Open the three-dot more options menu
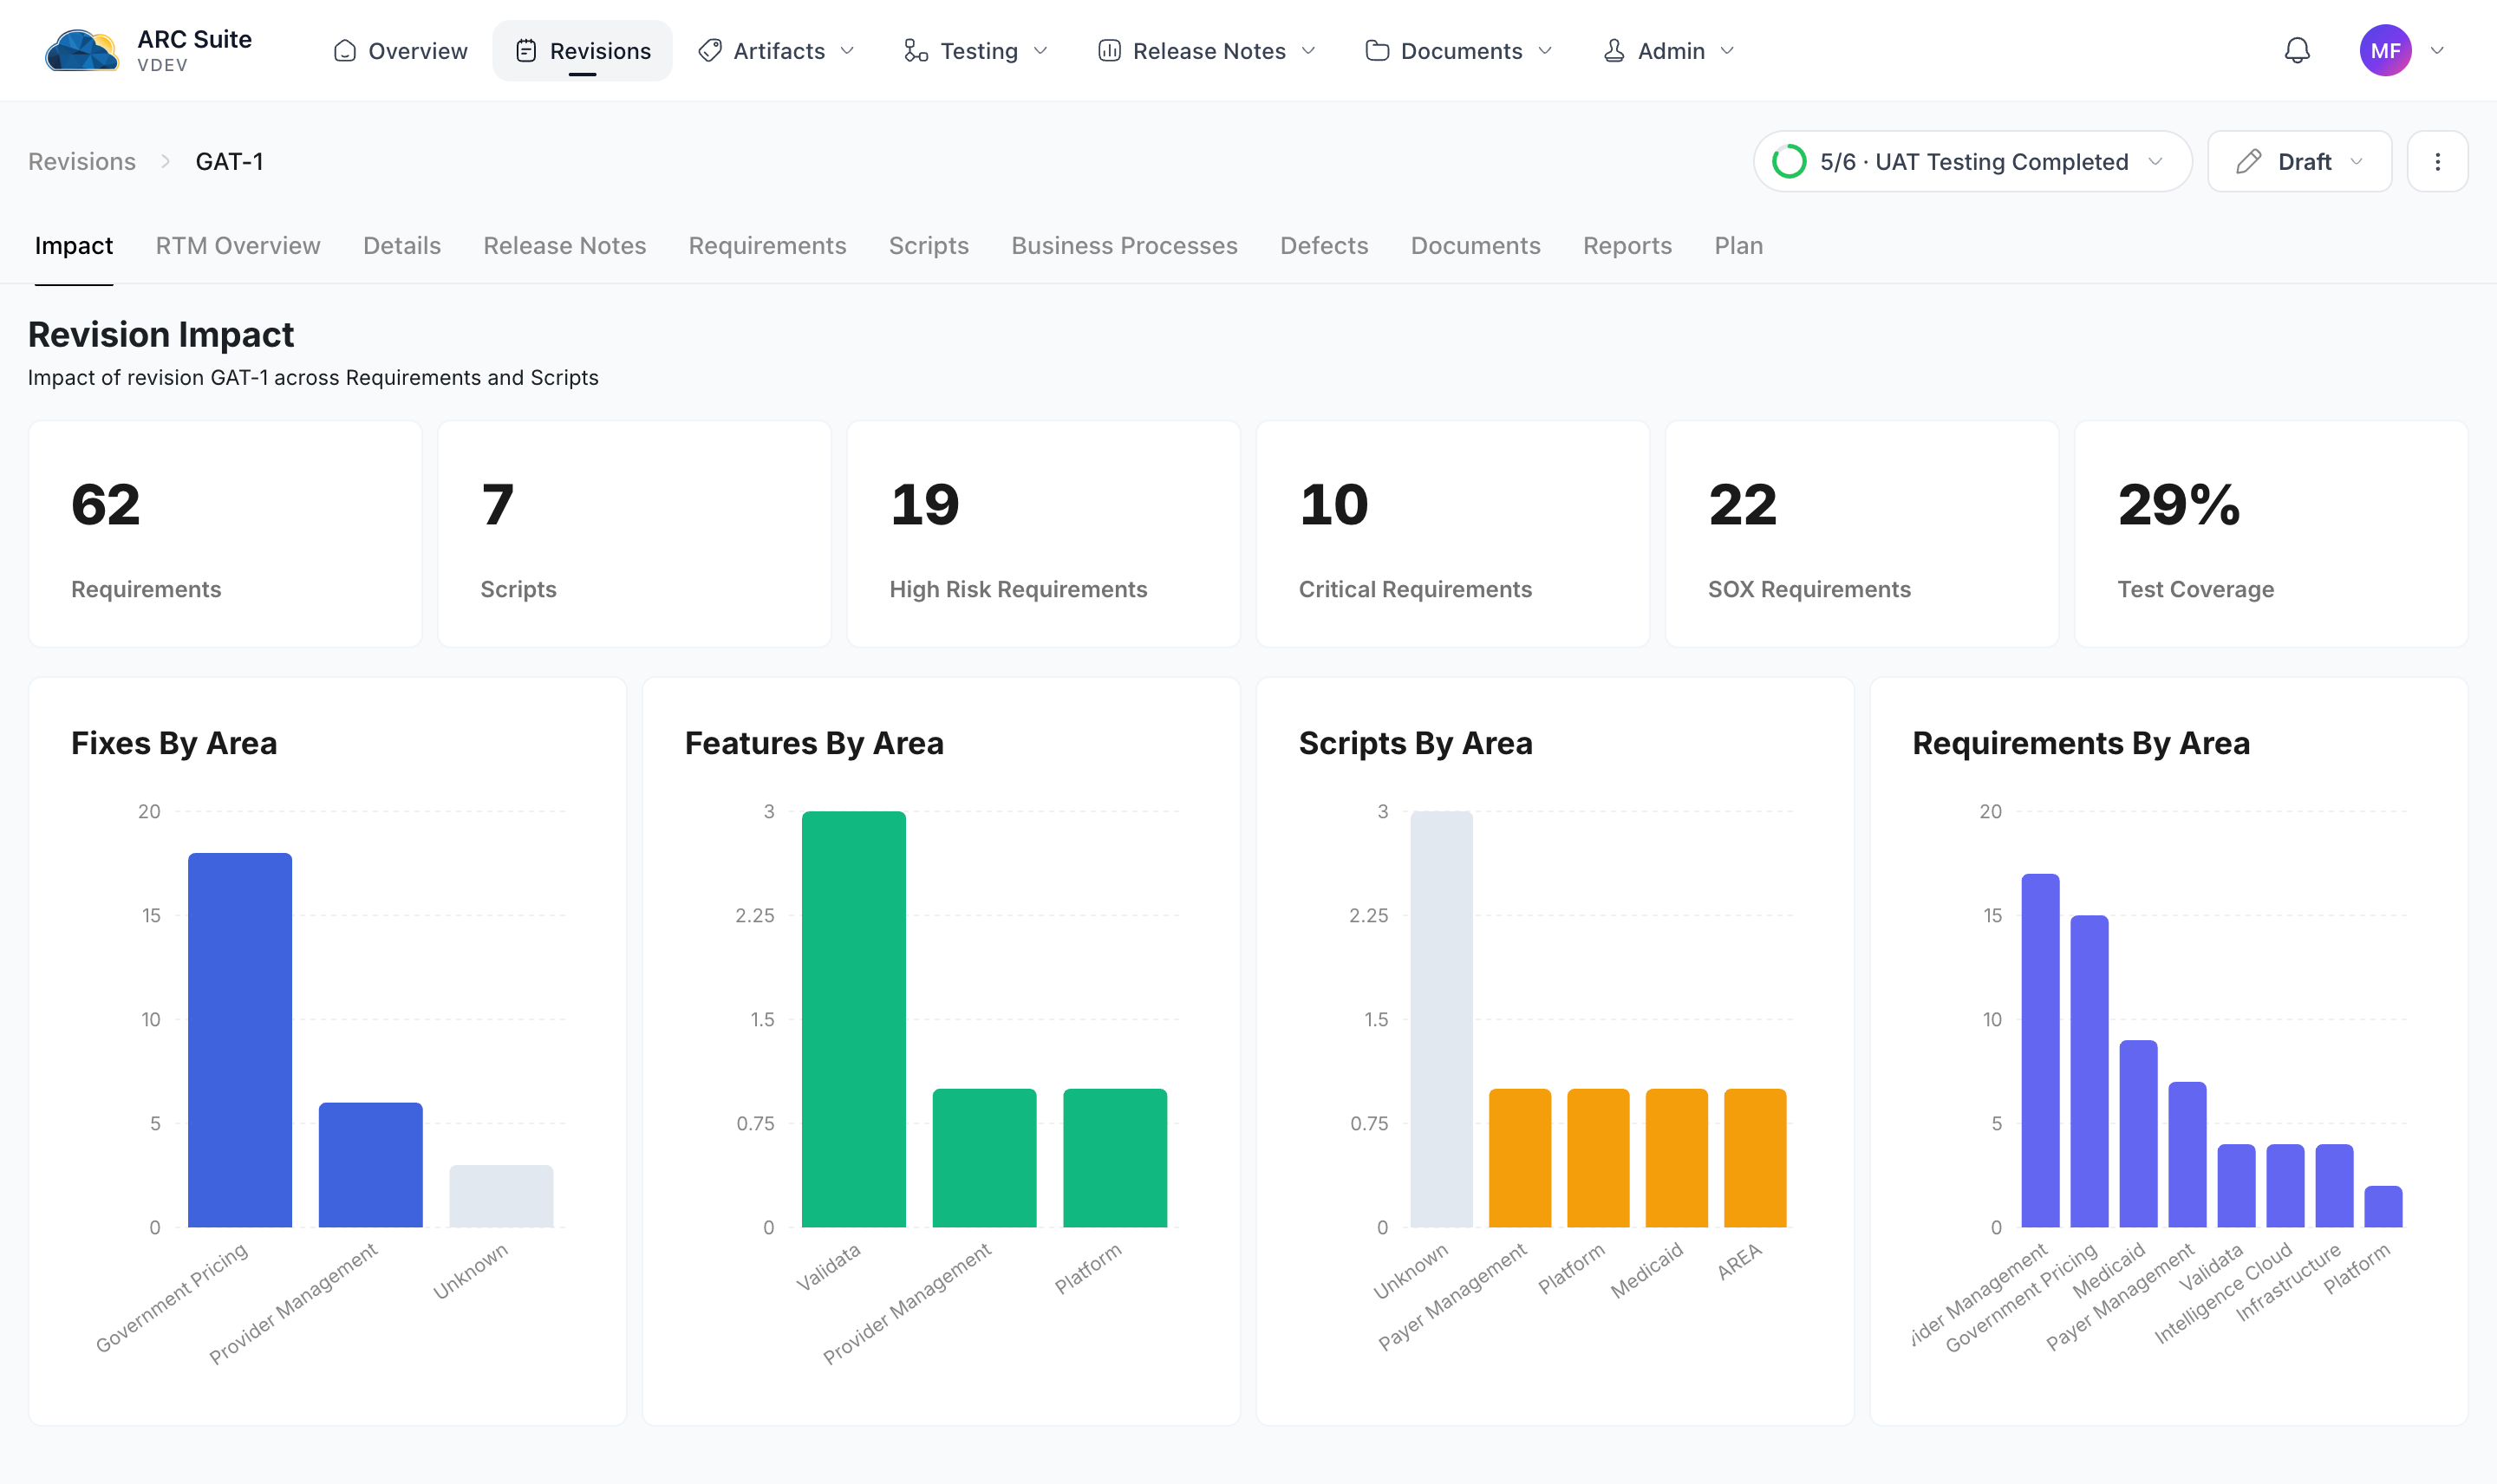This screenshot has width=2497, height=1484. coord(2437,162)
